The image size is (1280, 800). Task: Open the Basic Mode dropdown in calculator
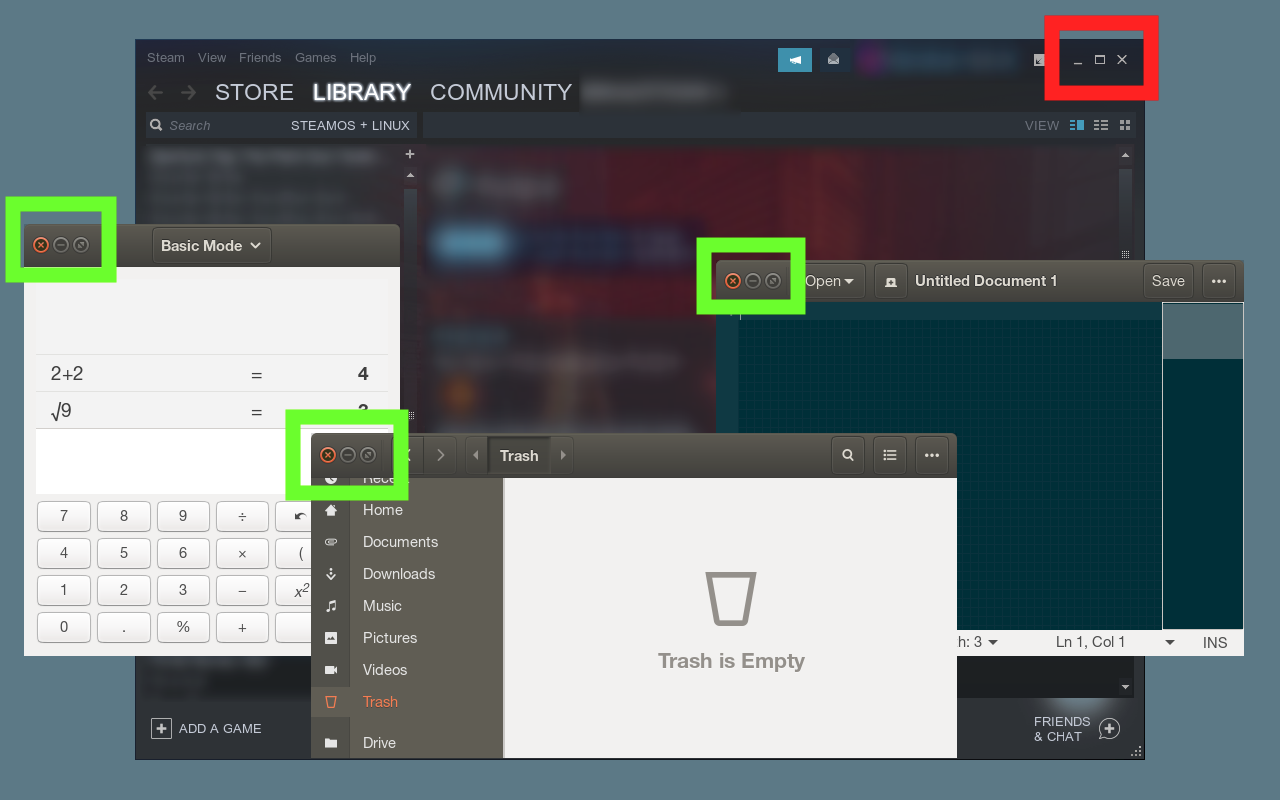coord(212,246)
